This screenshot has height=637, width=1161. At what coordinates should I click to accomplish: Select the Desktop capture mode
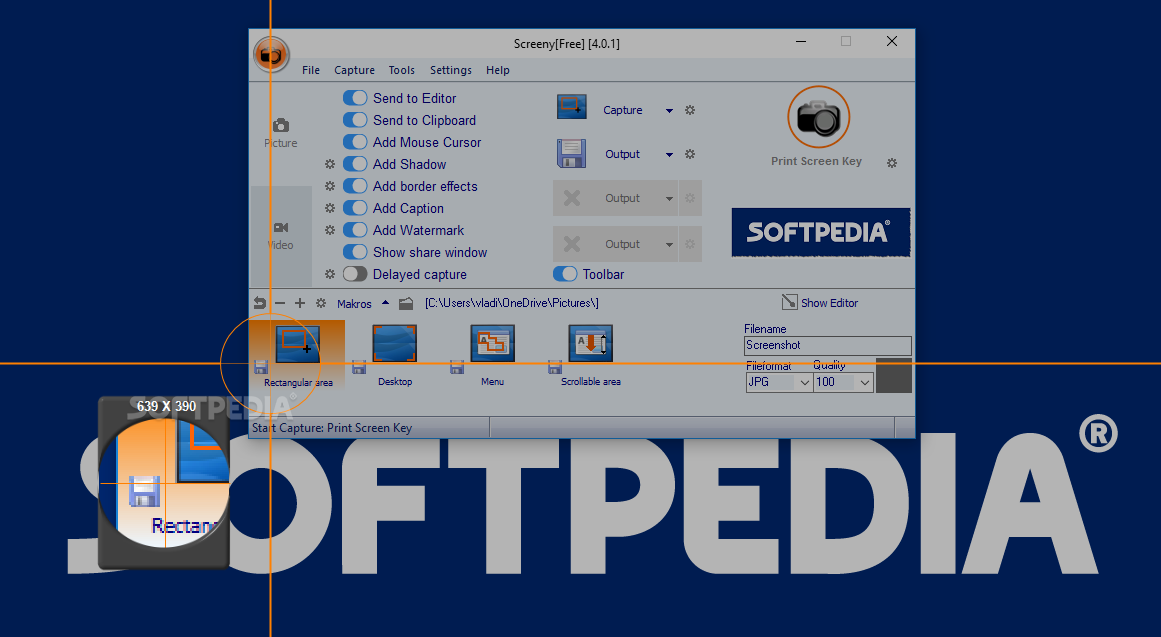point(395,357)
